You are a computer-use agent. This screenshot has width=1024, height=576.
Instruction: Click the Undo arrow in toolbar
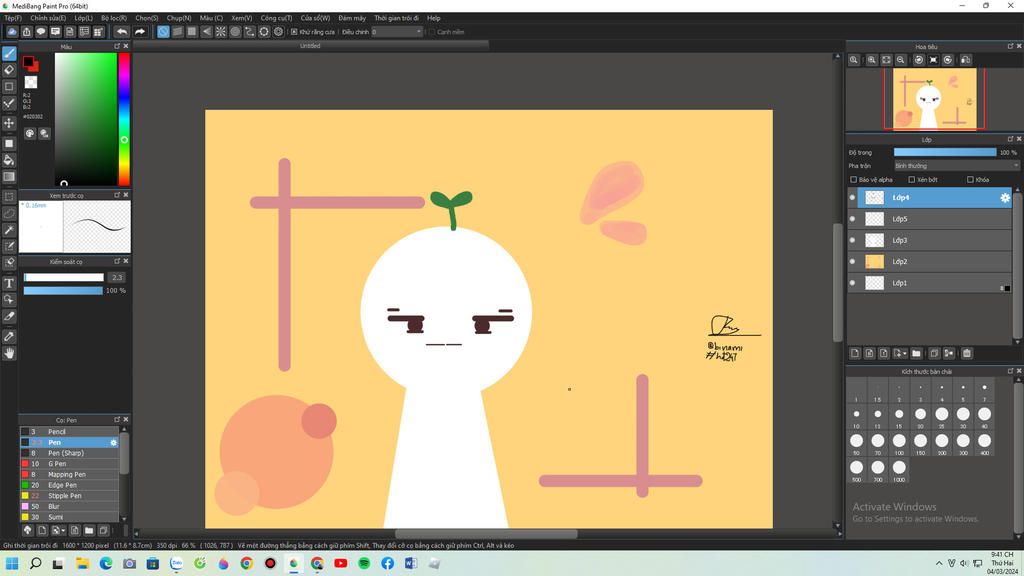coord(121,31)
